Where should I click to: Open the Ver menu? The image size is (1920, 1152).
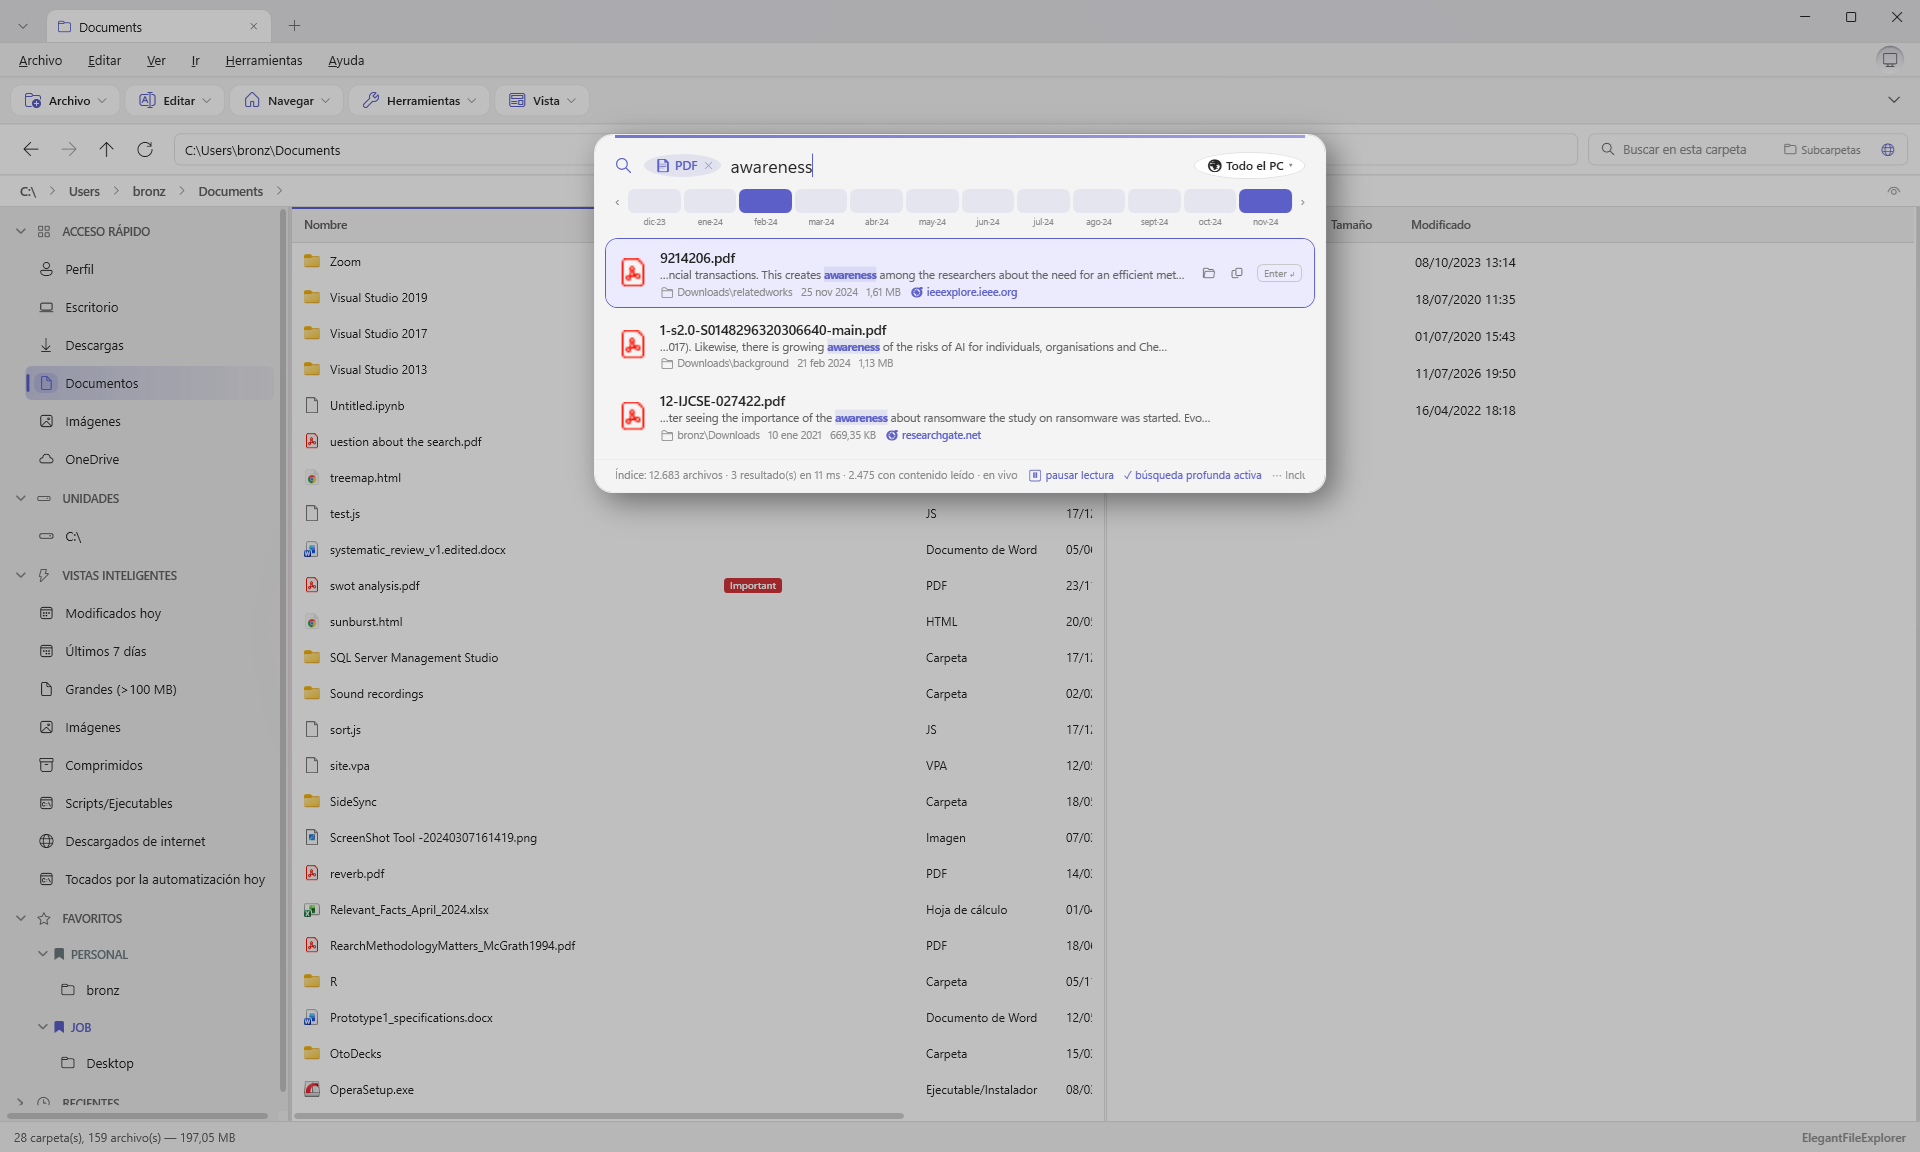[x=156, y=60]
